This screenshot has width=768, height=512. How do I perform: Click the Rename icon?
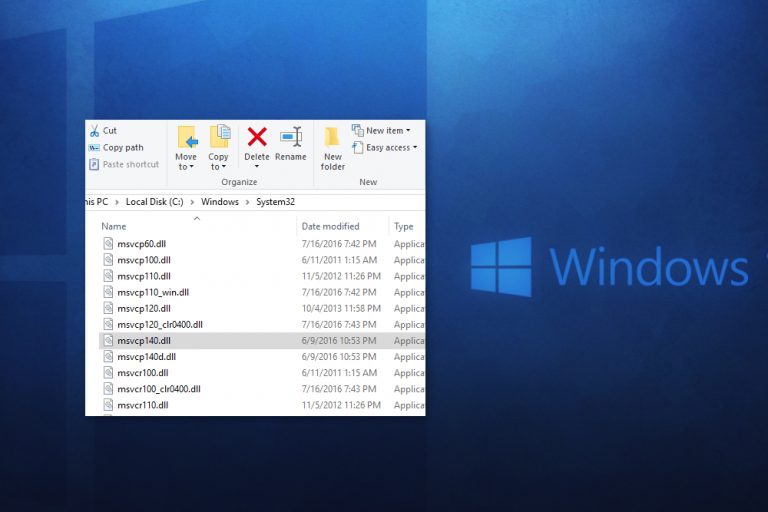tap(291, 137)
